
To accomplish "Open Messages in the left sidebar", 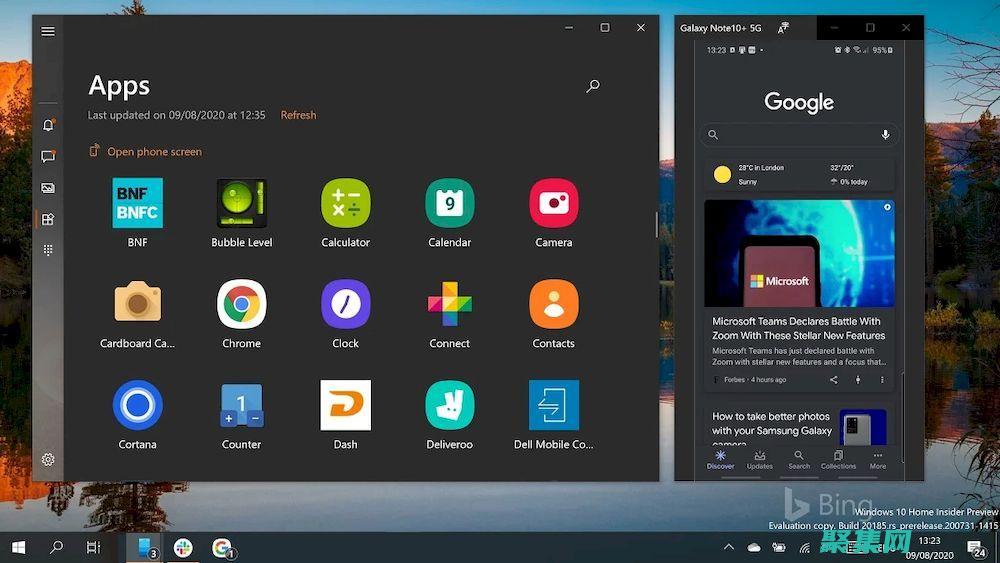I will click(48, 157).
